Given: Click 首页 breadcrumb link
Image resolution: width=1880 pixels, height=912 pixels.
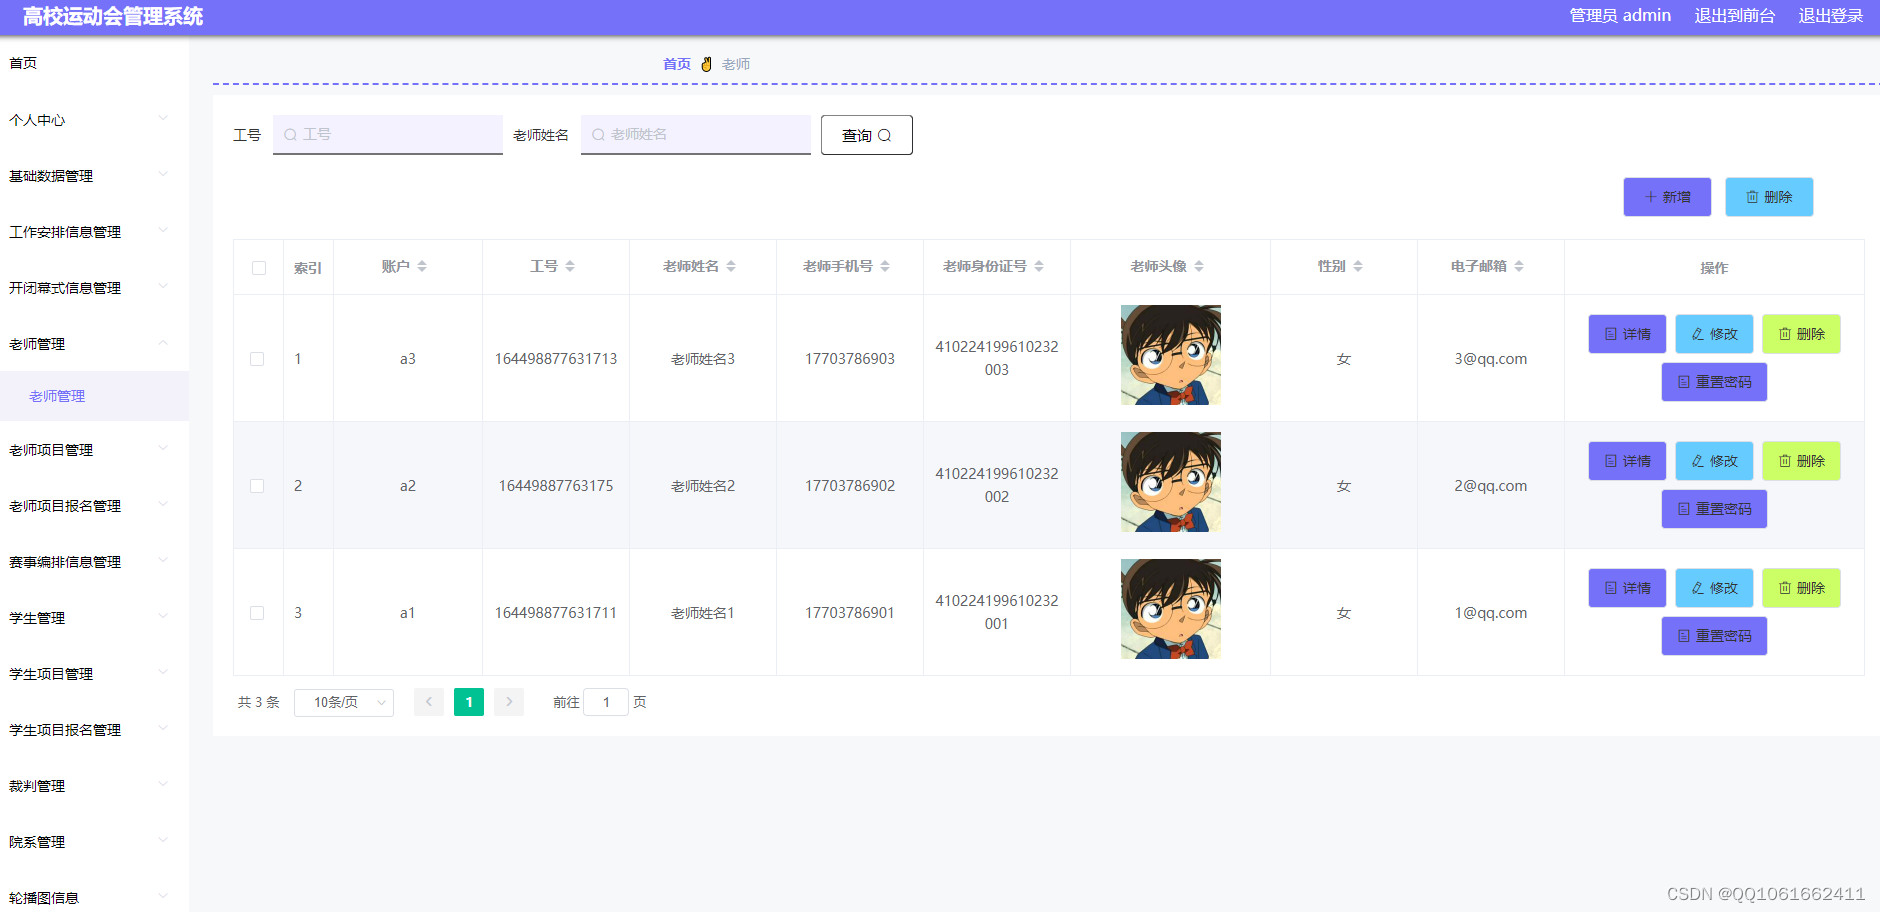Looking at the screenshot, I should point(677,64).
